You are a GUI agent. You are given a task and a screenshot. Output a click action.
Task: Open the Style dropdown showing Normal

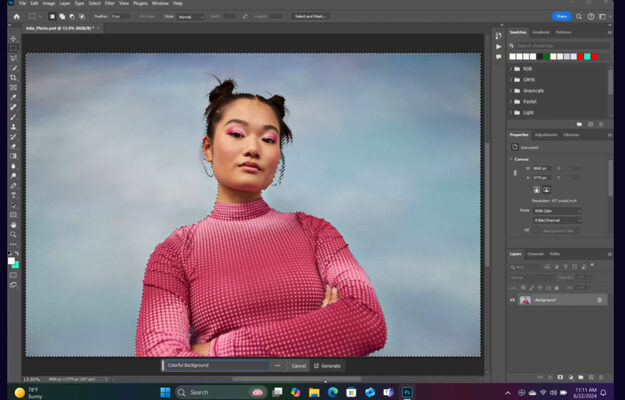[191, 17]
